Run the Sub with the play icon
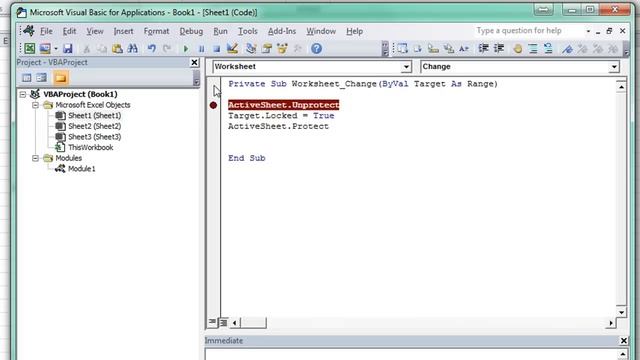This screenshot has height=360, width=640. 186,49
